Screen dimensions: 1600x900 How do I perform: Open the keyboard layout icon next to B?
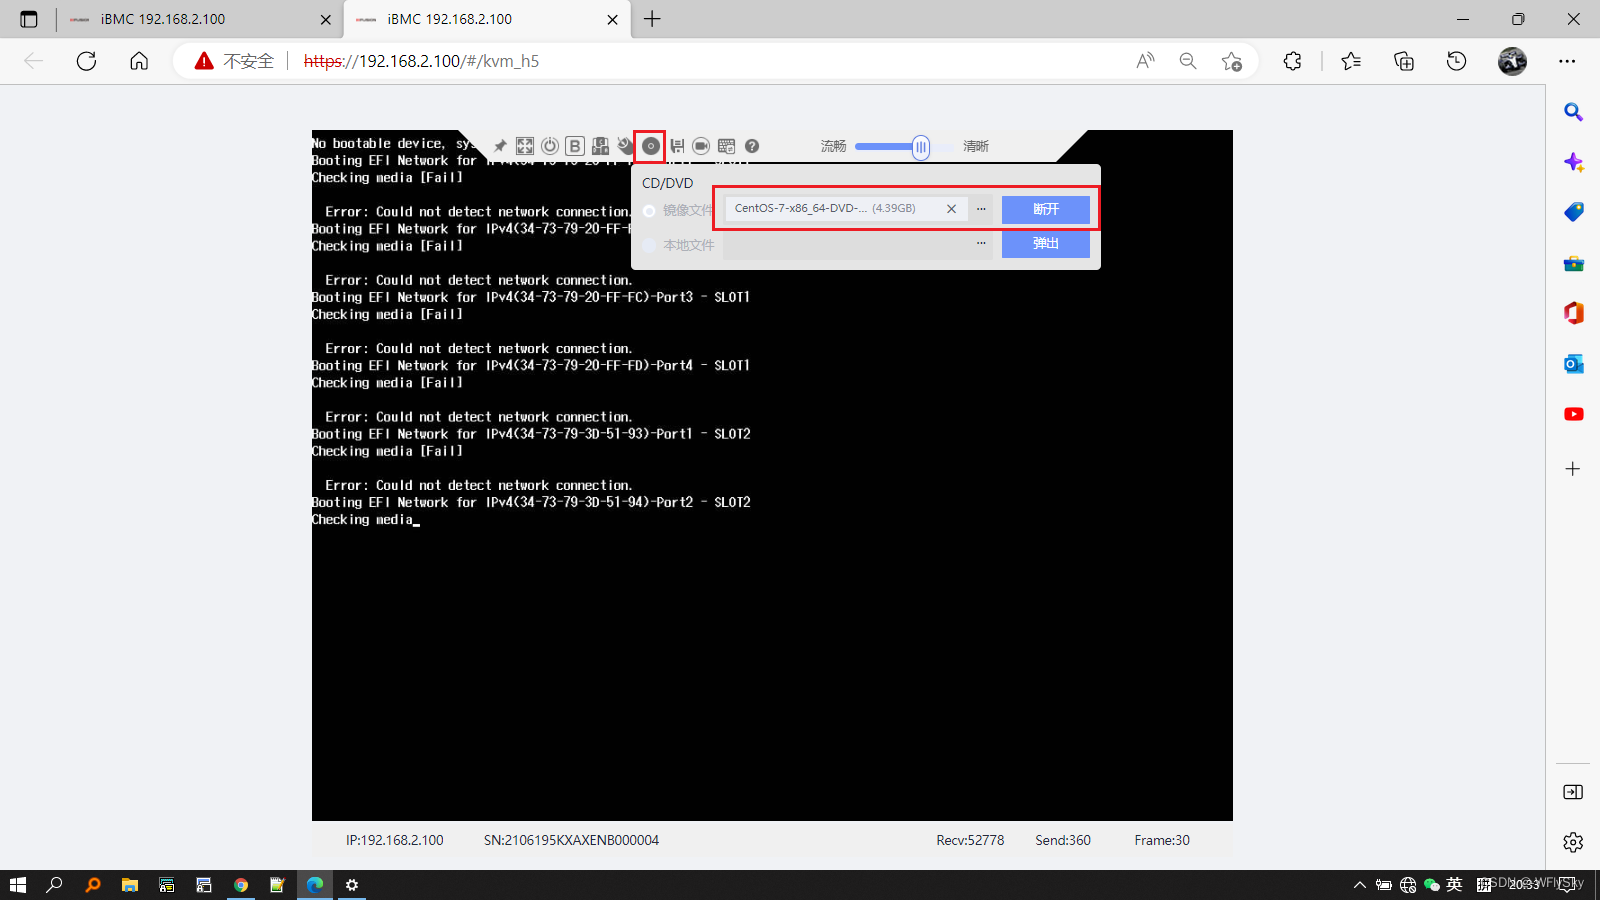[x=600, y=146]
